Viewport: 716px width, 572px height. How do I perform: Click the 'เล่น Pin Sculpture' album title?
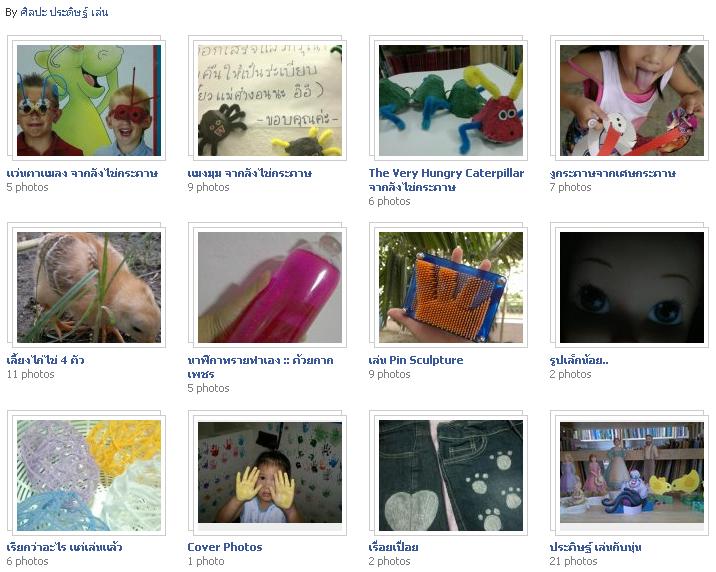416,360
